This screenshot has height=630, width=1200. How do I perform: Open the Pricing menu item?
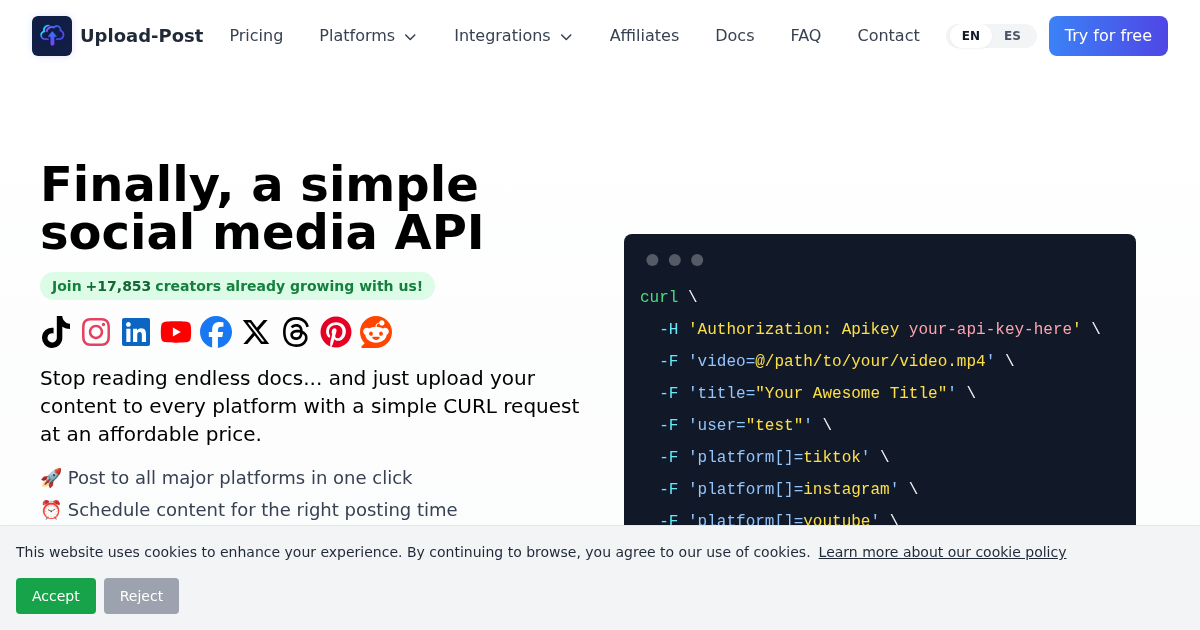[x=256, y=35]
